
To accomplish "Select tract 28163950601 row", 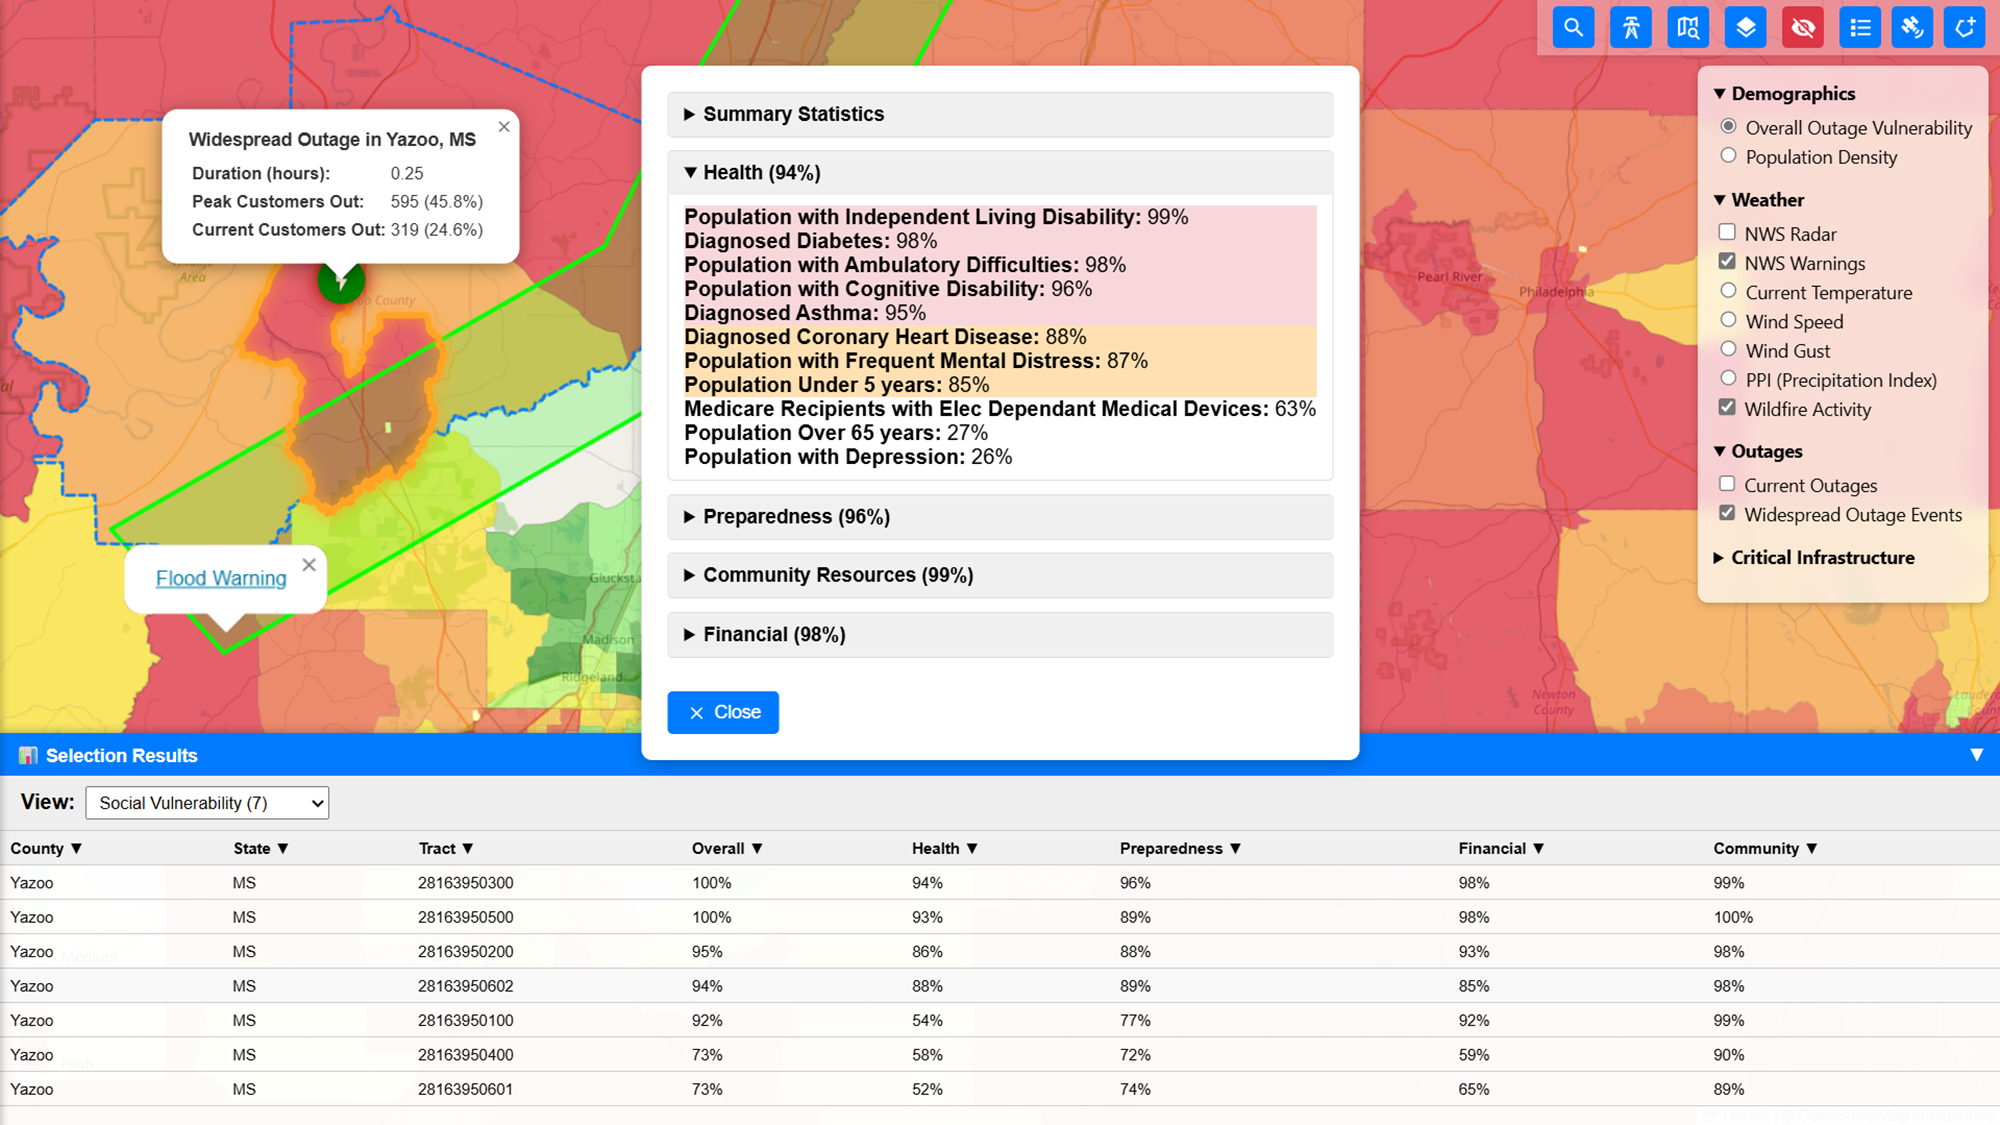I will [x=1000, y=1089].
